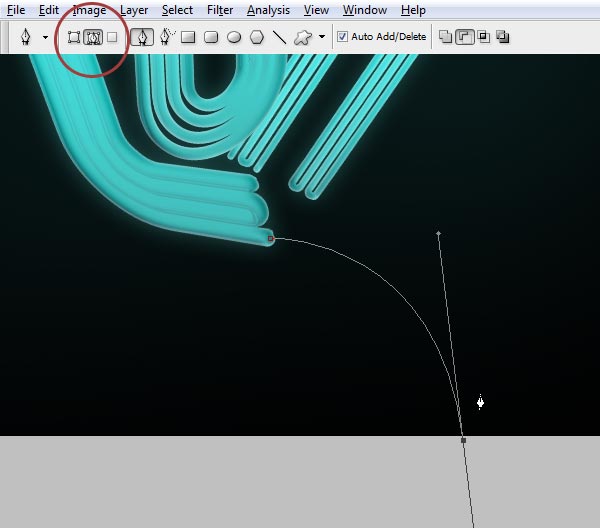
Task: Open the View menu
Action: click(x=316, y=10)
